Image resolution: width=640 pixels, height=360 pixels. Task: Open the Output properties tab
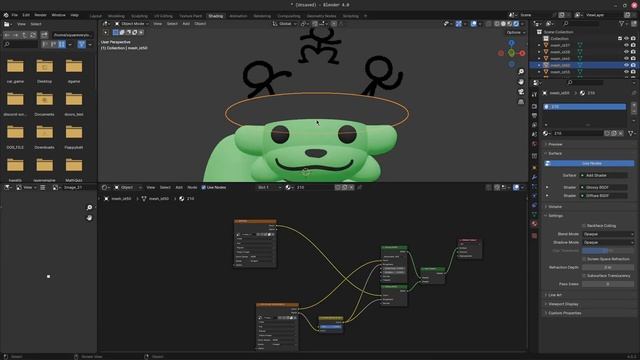pos(534,116)
